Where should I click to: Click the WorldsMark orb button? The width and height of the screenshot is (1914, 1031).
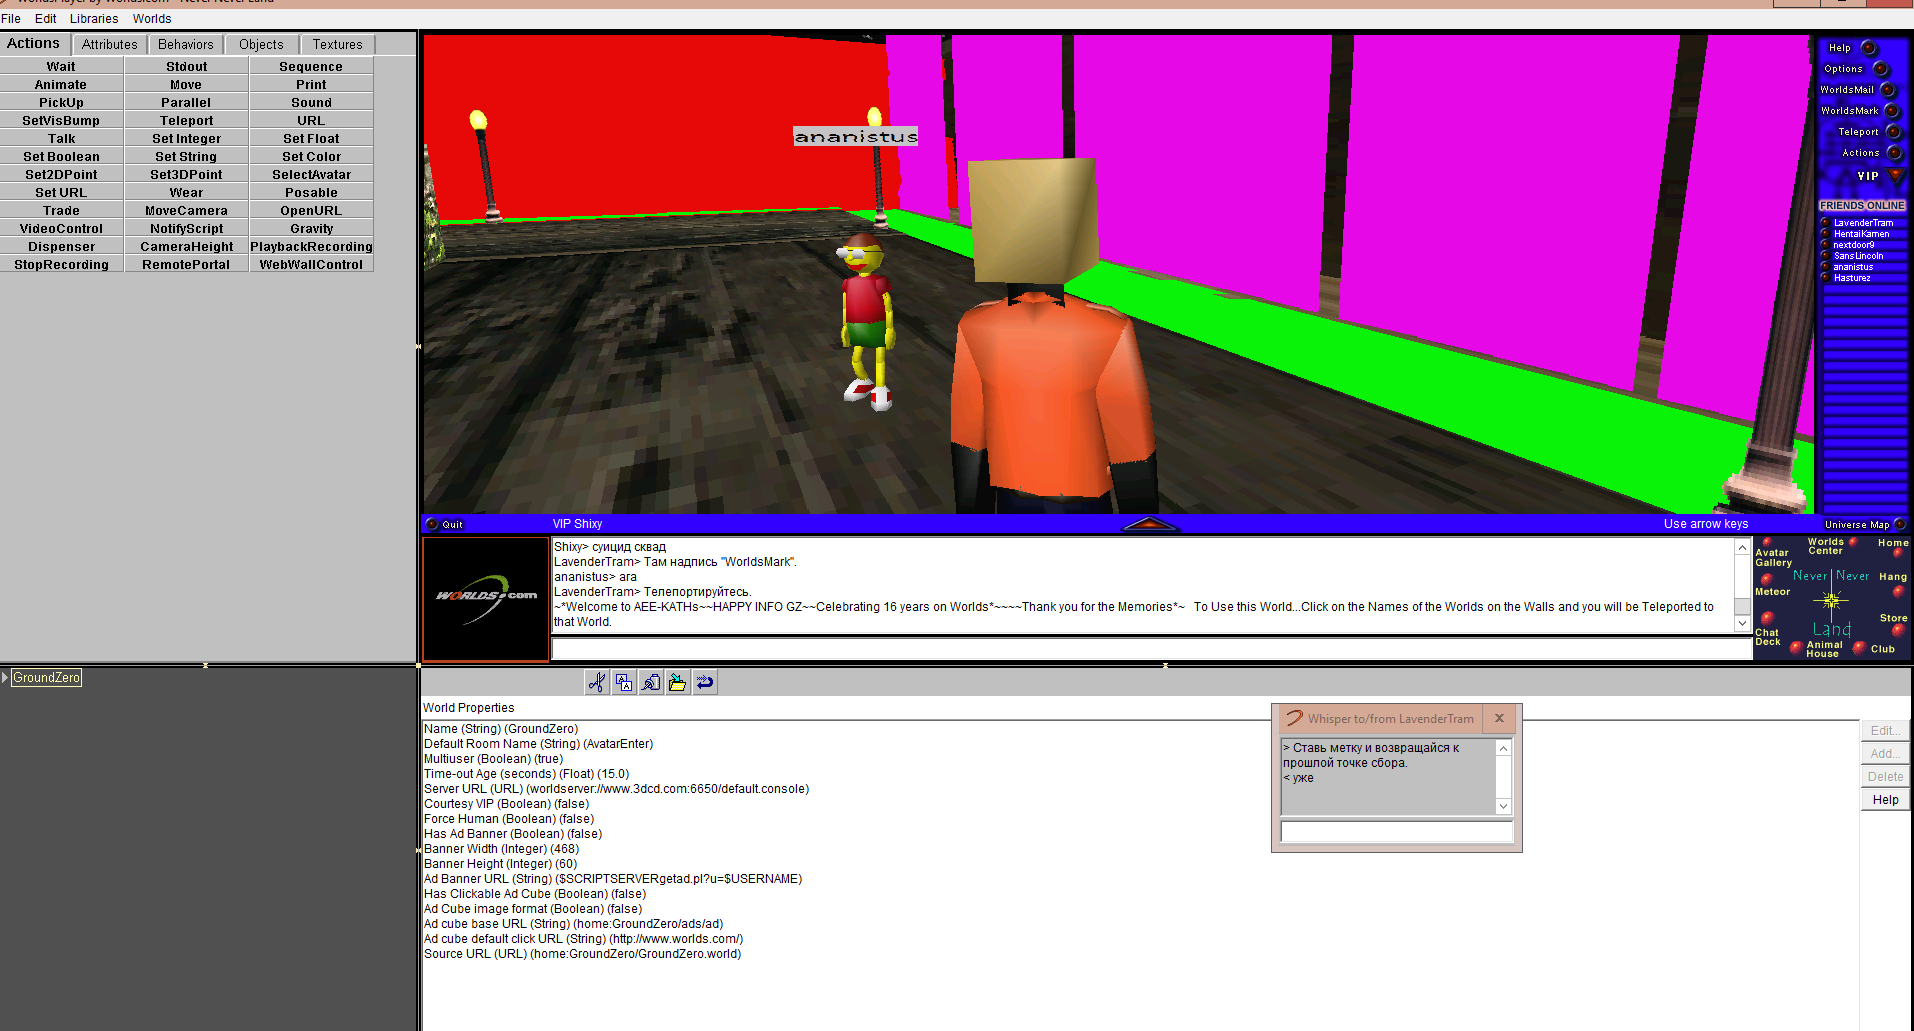point(1892,111)
